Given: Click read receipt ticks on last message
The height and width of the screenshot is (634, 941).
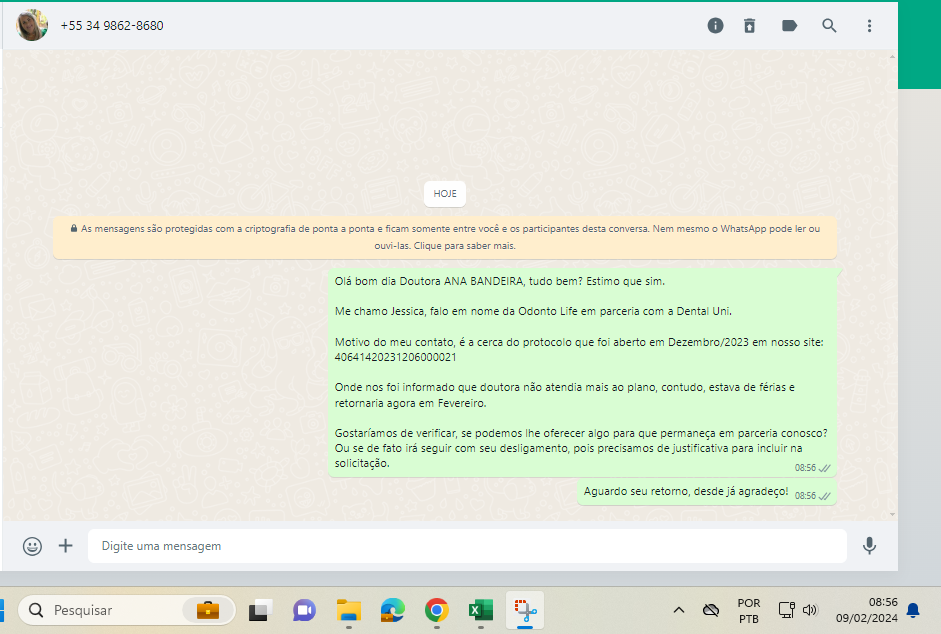Looking at the screenshot, I should 825,496.
